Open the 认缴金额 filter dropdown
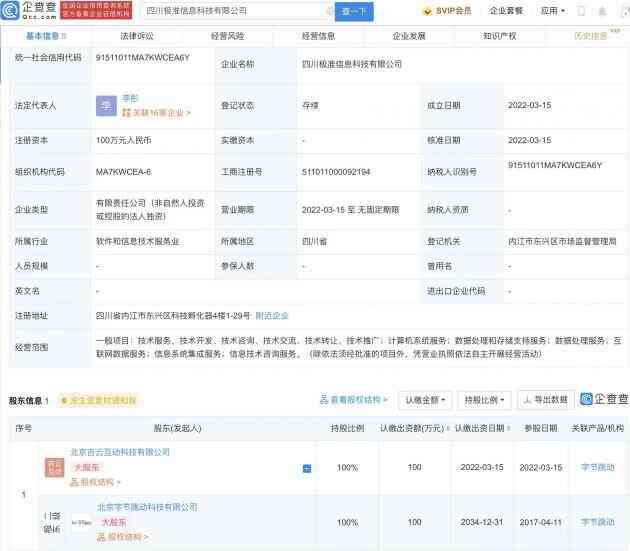Viewport: 630px width, 551px height. point(425,400)
